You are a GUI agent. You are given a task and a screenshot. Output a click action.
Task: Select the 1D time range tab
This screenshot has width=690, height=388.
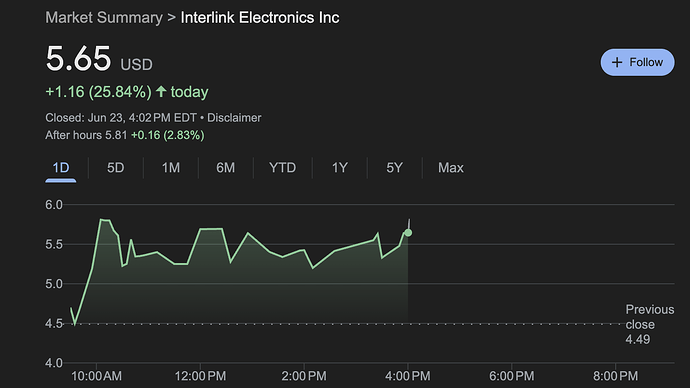click(x=61, y=168)
